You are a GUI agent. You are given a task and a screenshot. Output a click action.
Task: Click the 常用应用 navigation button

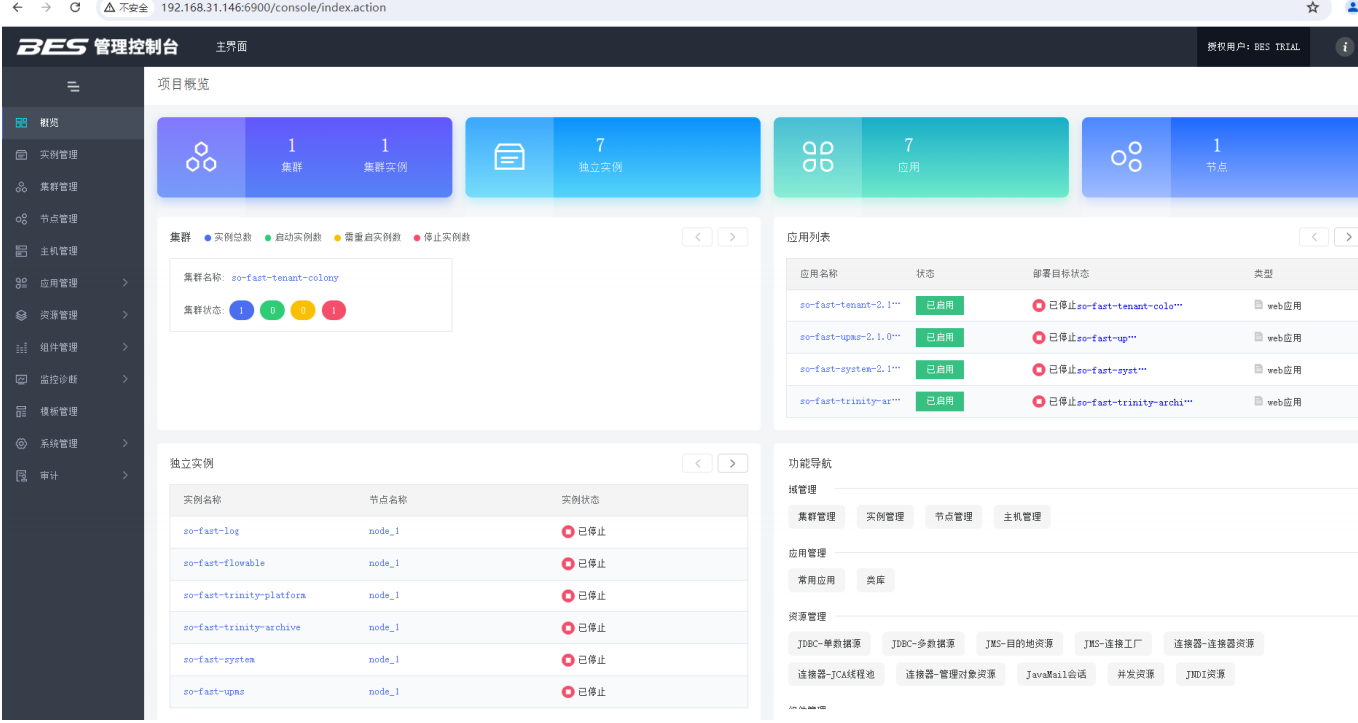pyautogui.click(x=816, y=580)
